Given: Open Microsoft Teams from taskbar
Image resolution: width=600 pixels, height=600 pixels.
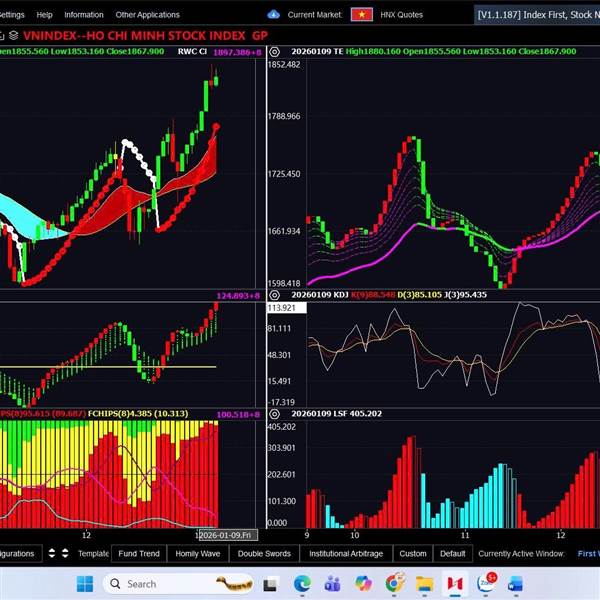Looking at the screenshot, I should 333,583.
